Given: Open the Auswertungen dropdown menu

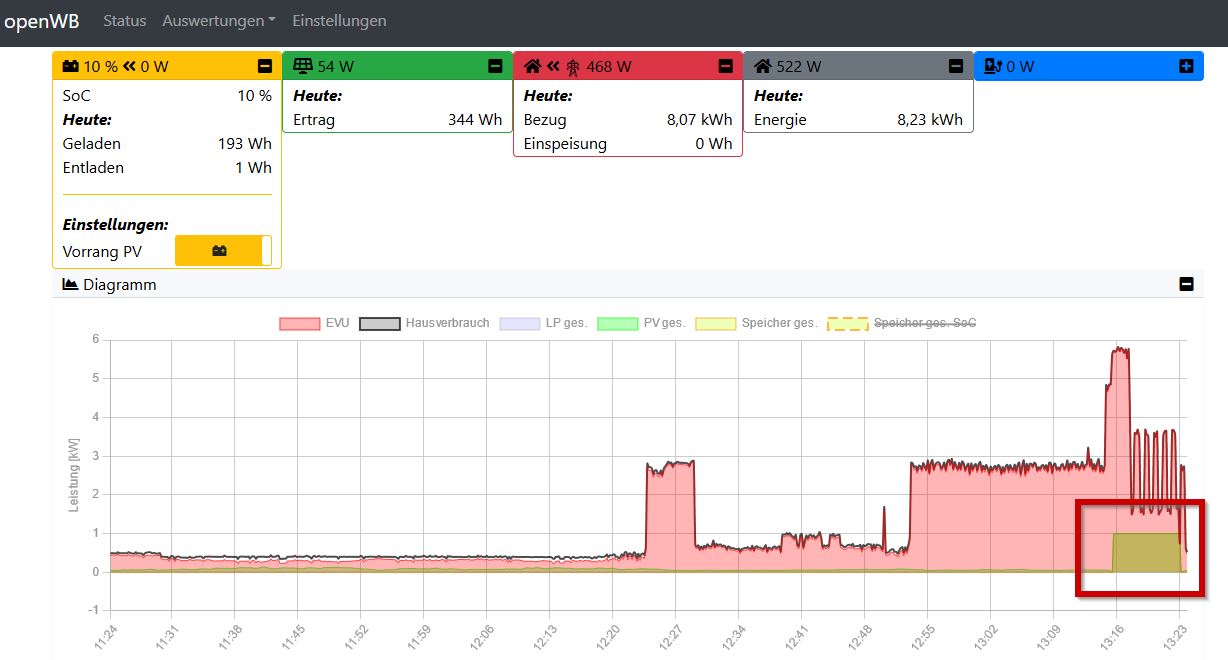Looking at the screenshot, I should (x=219, y=21).
